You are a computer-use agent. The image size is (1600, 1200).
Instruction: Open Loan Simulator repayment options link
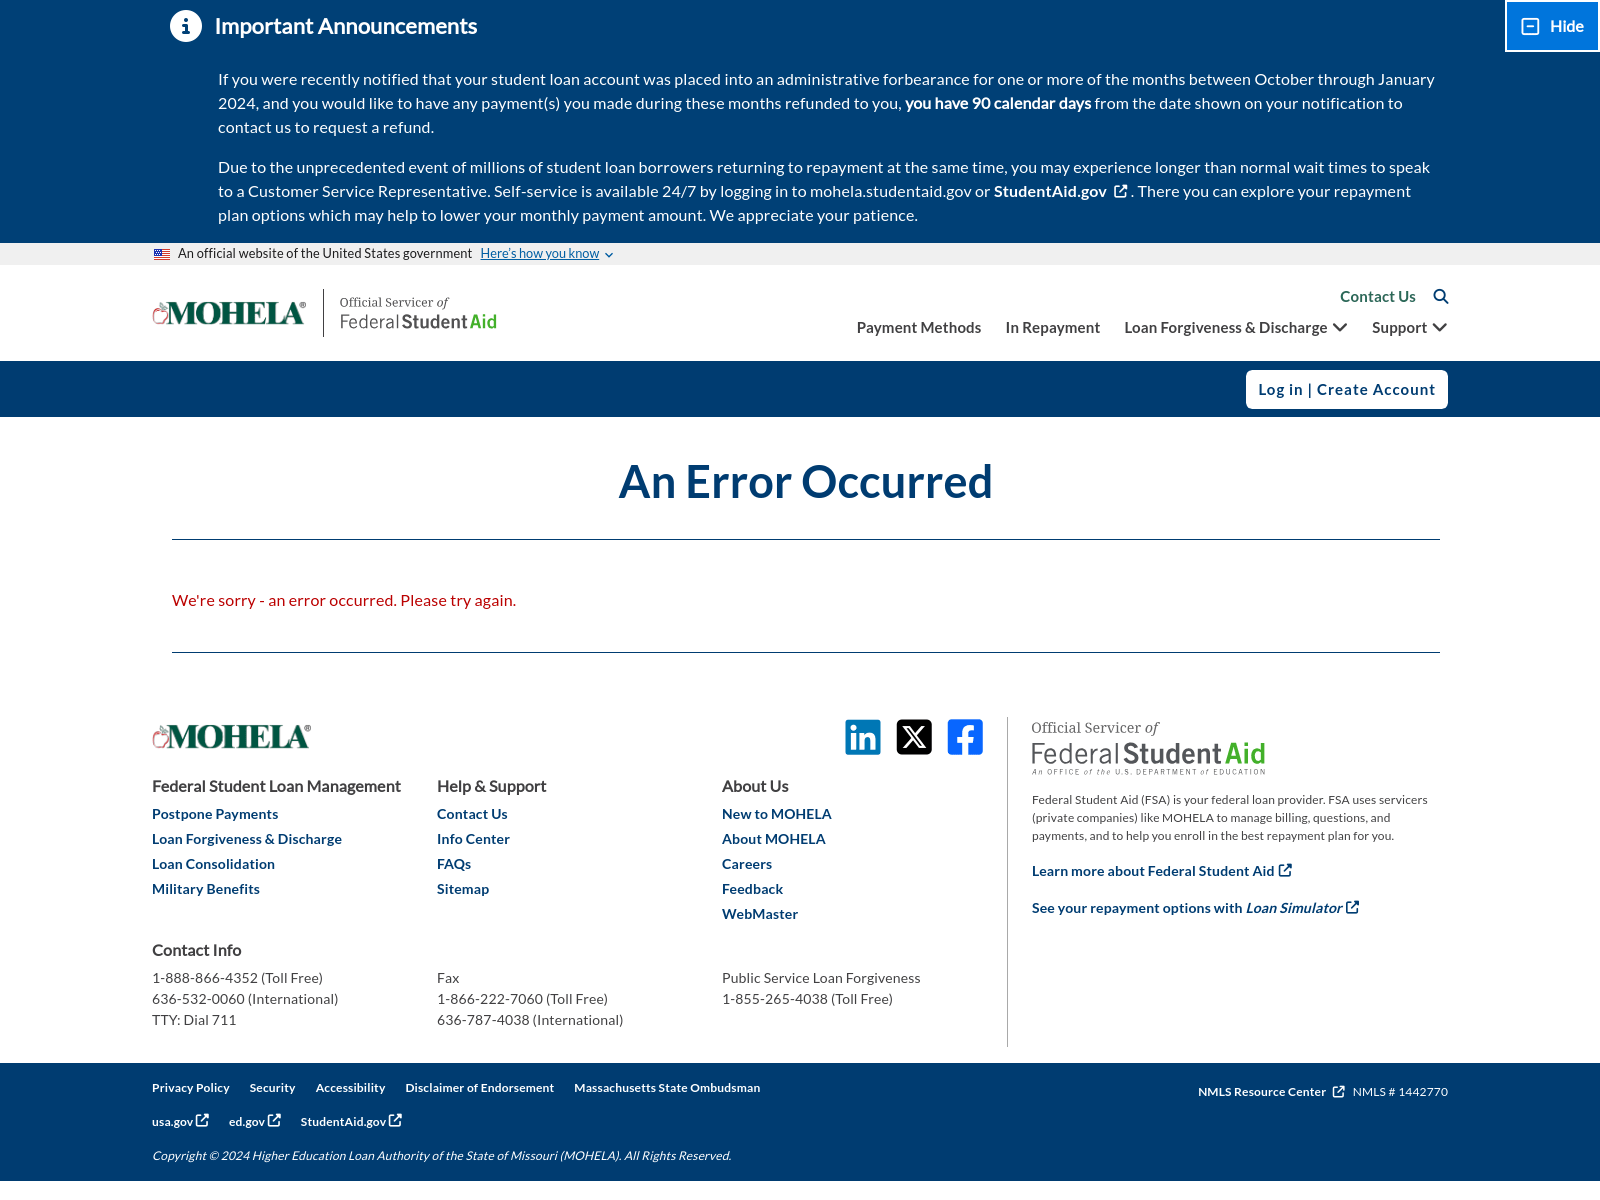click(1195, 908)
